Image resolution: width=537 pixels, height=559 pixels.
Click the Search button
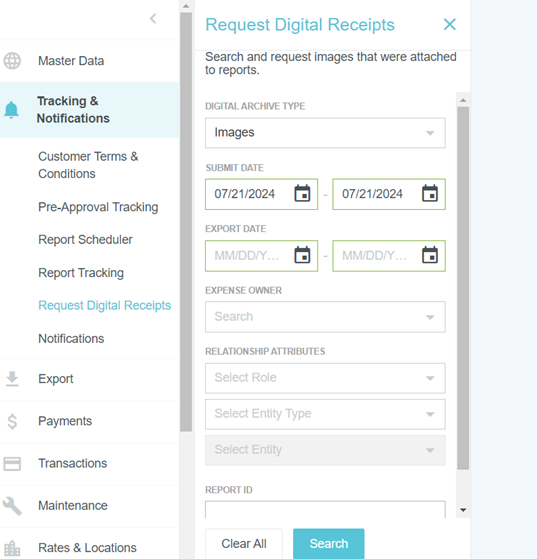point(329,544)
